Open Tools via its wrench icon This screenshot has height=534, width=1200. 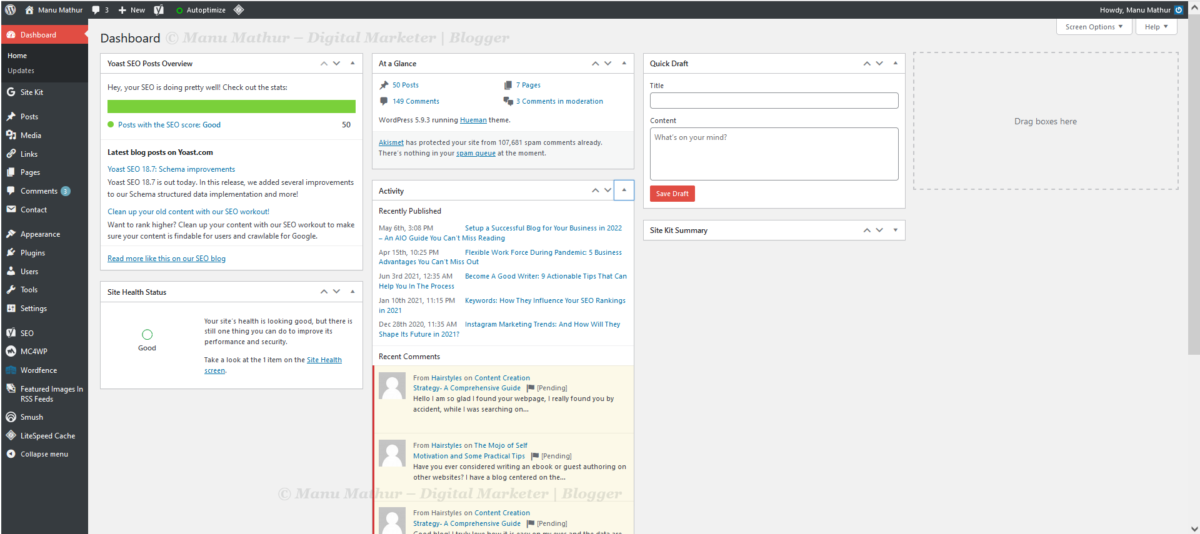(11, 290)
